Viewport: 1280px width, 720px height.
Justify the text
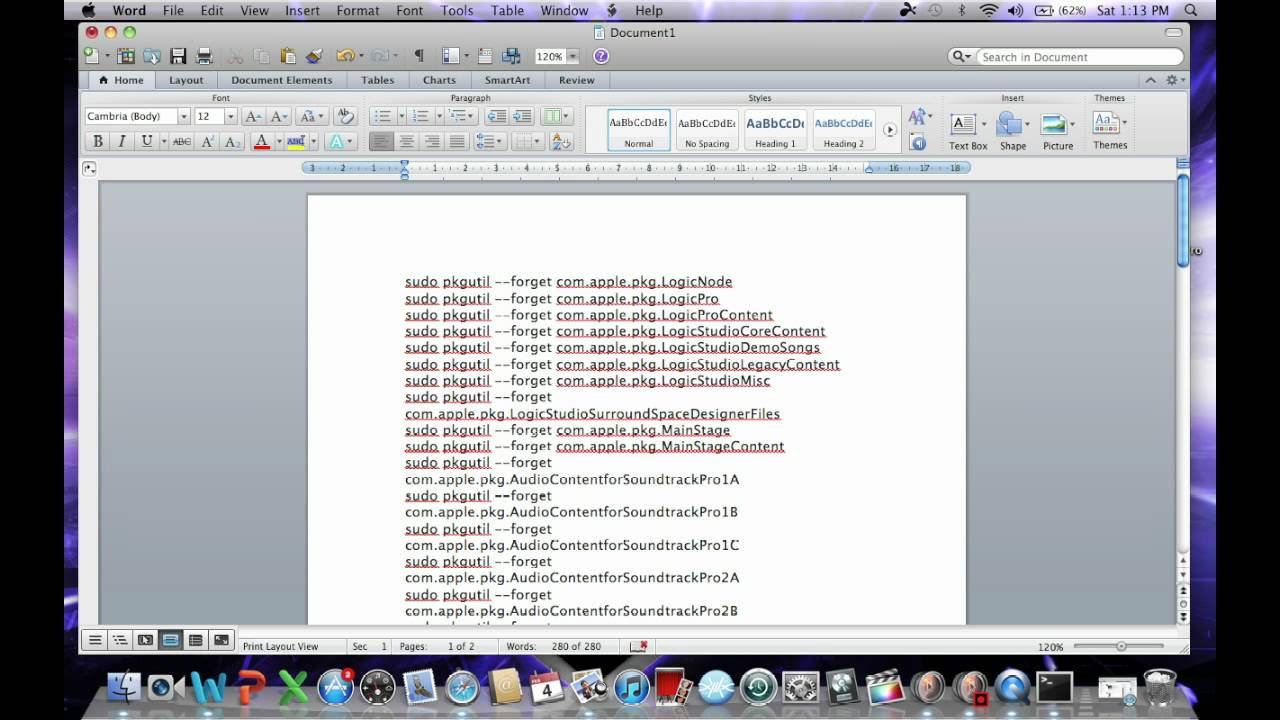click(x=457, y=142)
